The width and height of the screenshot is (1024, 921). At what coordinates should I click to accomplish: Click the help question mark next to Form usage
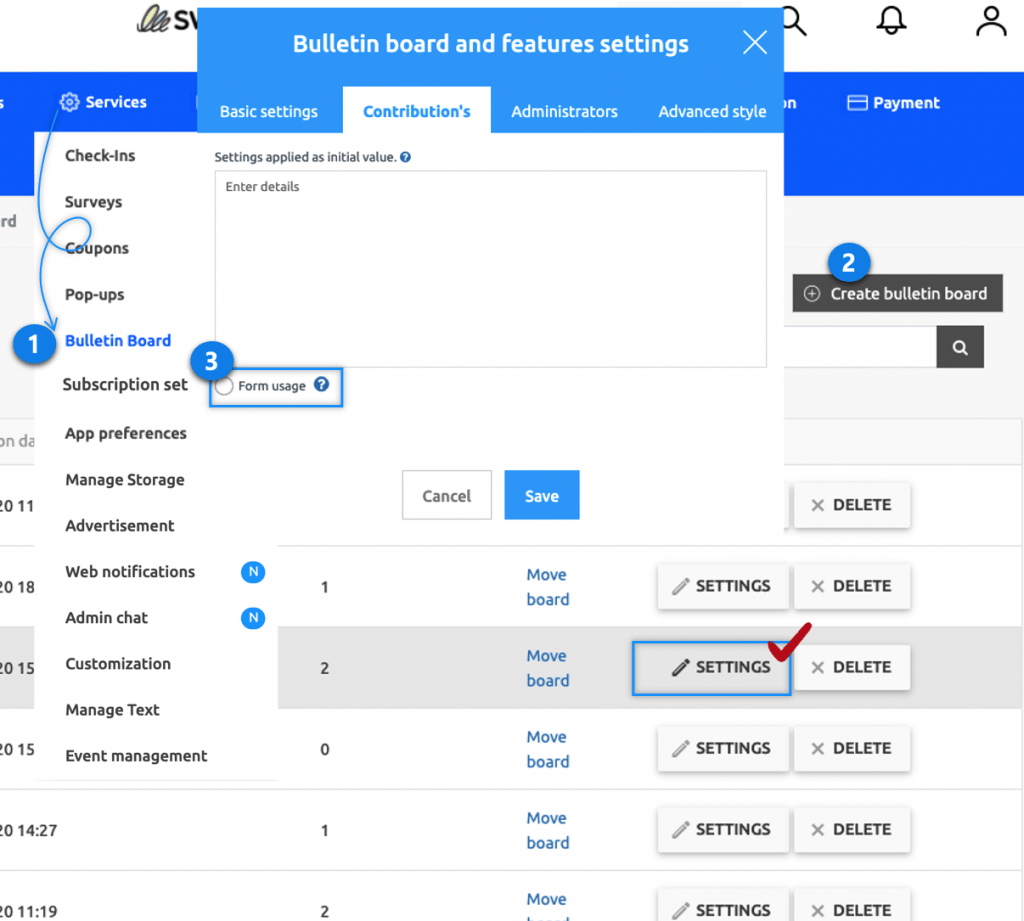click(320, 384)
